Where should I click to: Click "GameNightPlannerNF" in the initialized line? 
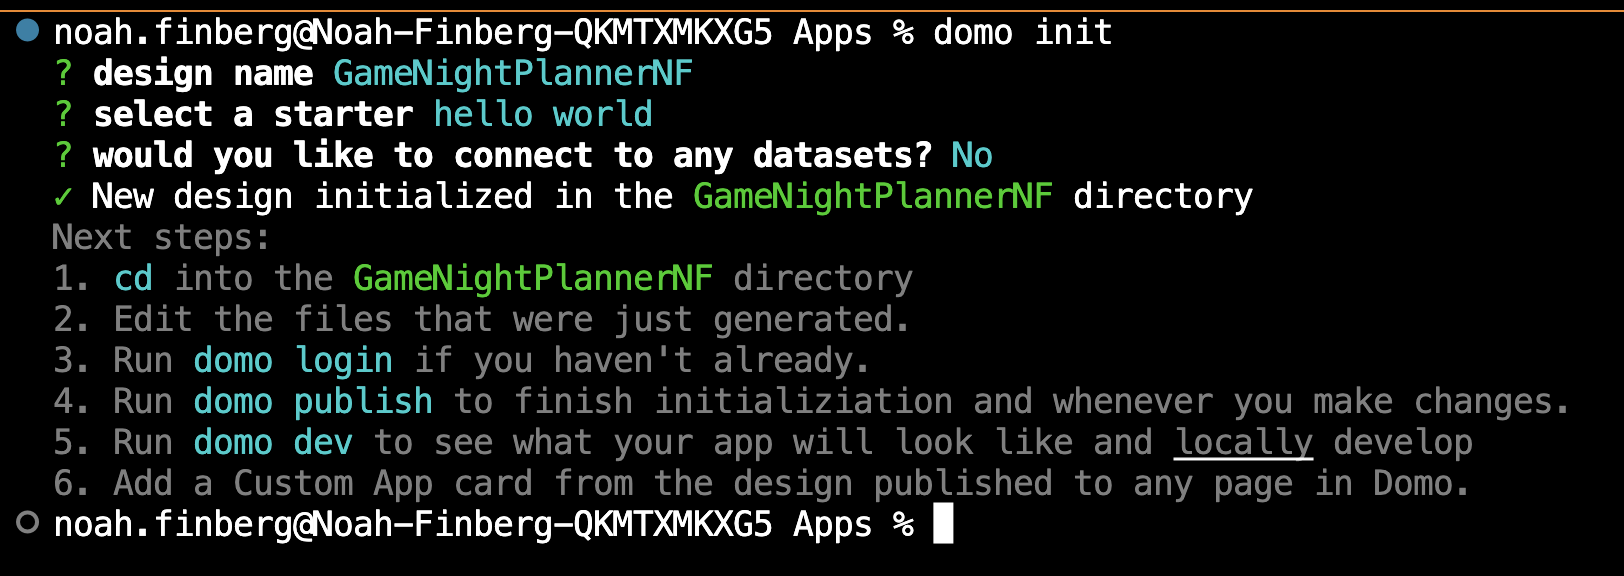click(873, 196)
